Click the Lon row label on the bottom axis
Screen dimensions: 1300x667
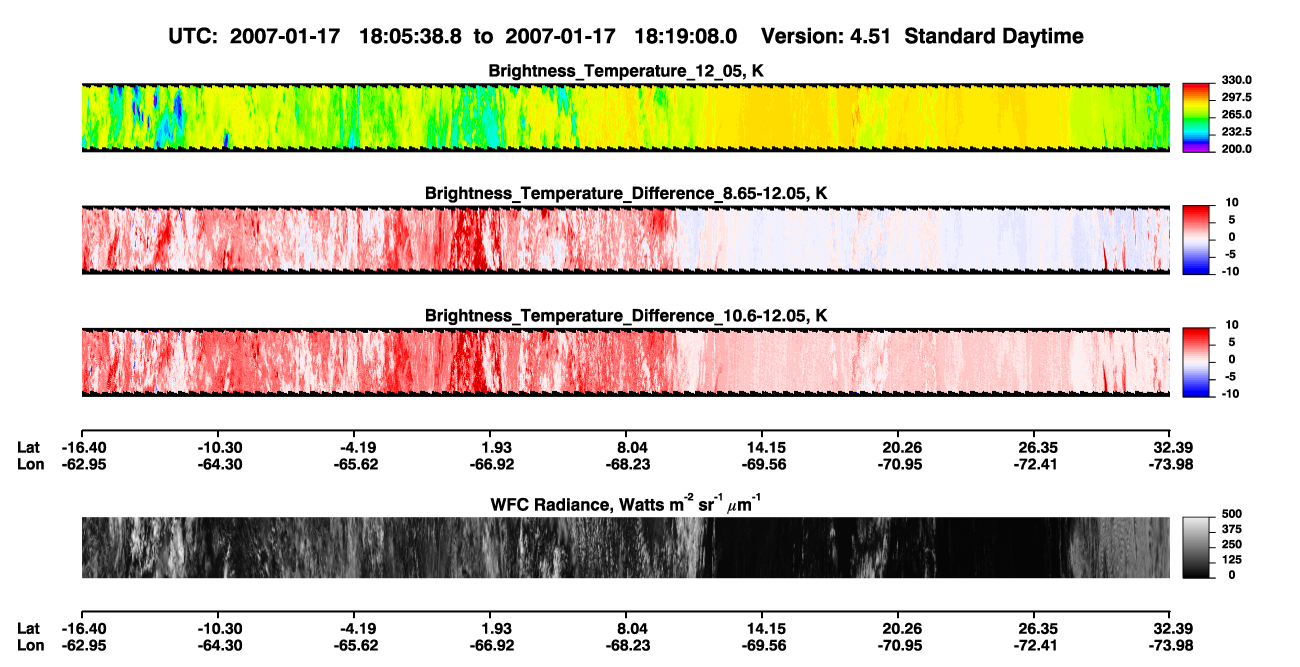click(x=29, y=645)
